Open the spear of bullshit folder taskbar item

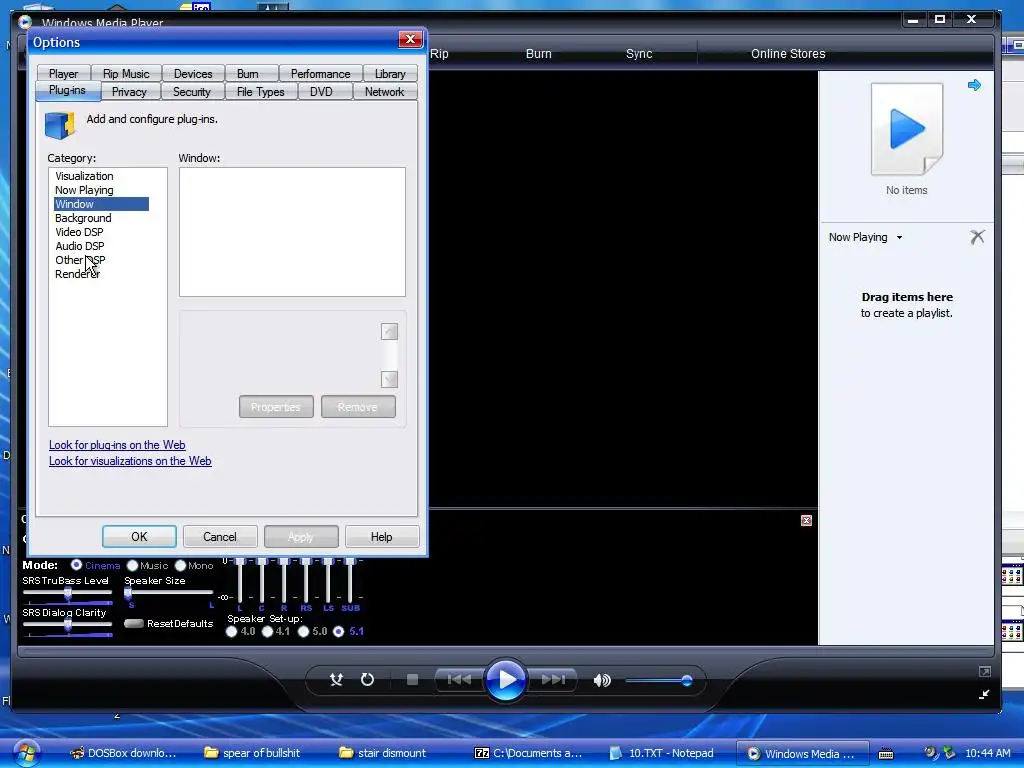tap(252, 753)
